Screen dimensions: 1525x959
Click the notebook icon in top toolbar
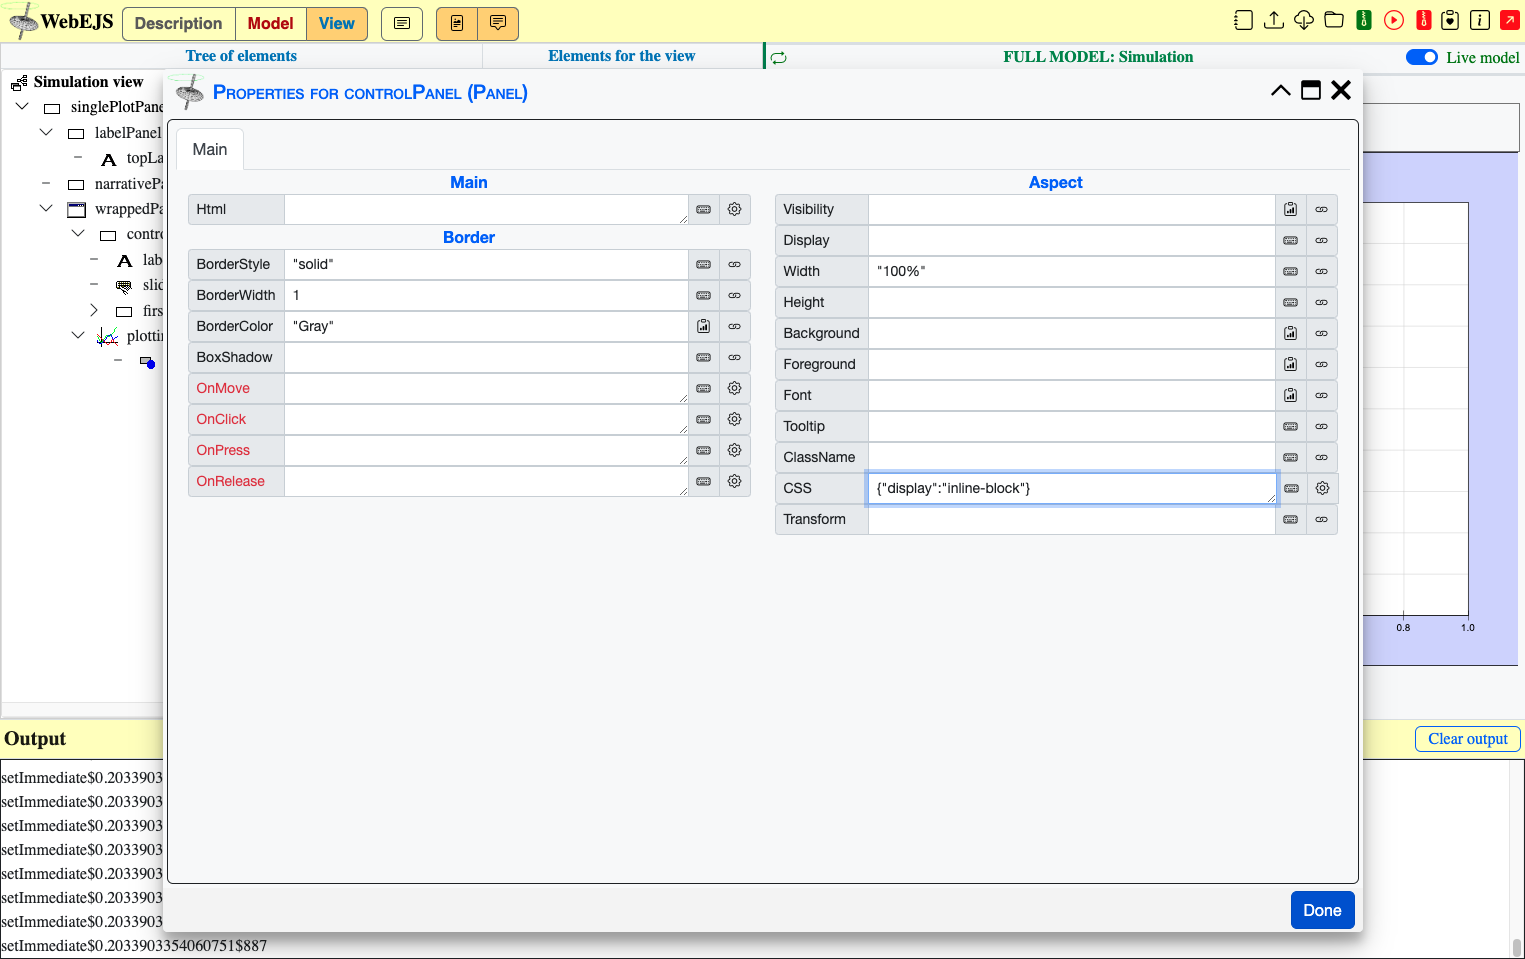click(1243, 20)
